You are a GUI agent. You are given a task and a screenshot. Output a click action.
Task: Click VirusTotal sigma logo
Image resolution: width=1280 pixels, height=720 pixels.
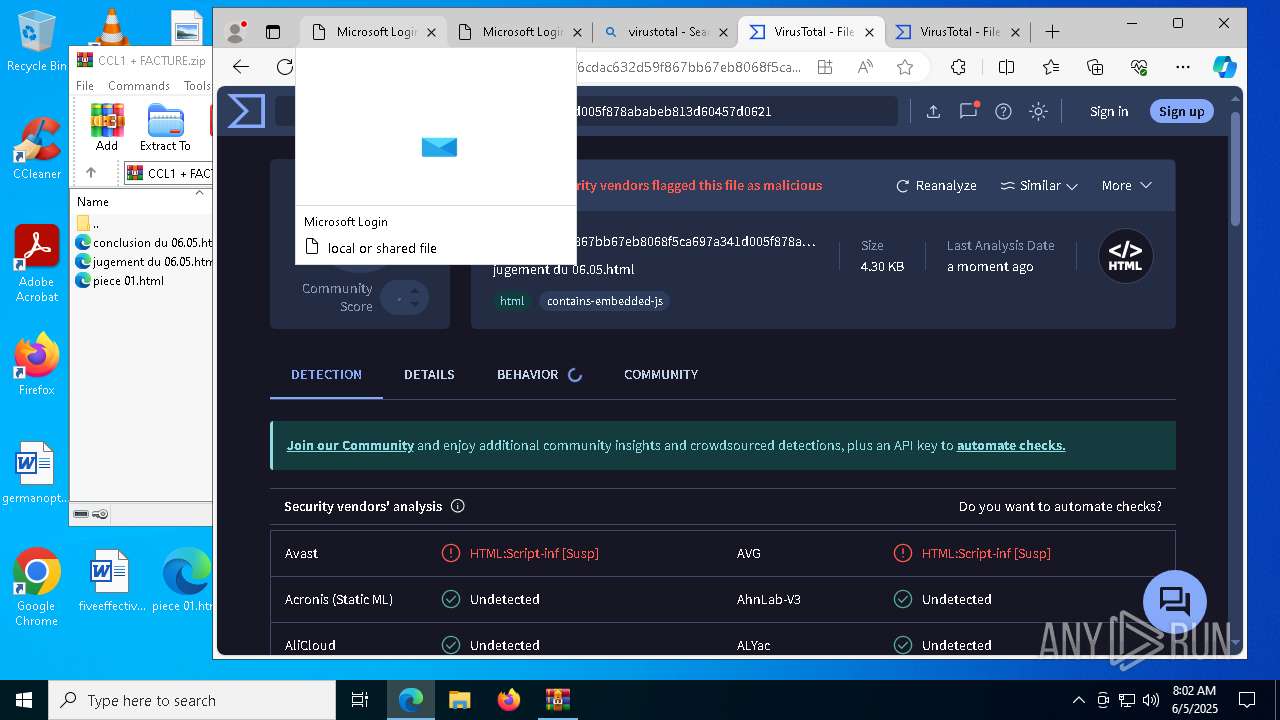(246, 111)
